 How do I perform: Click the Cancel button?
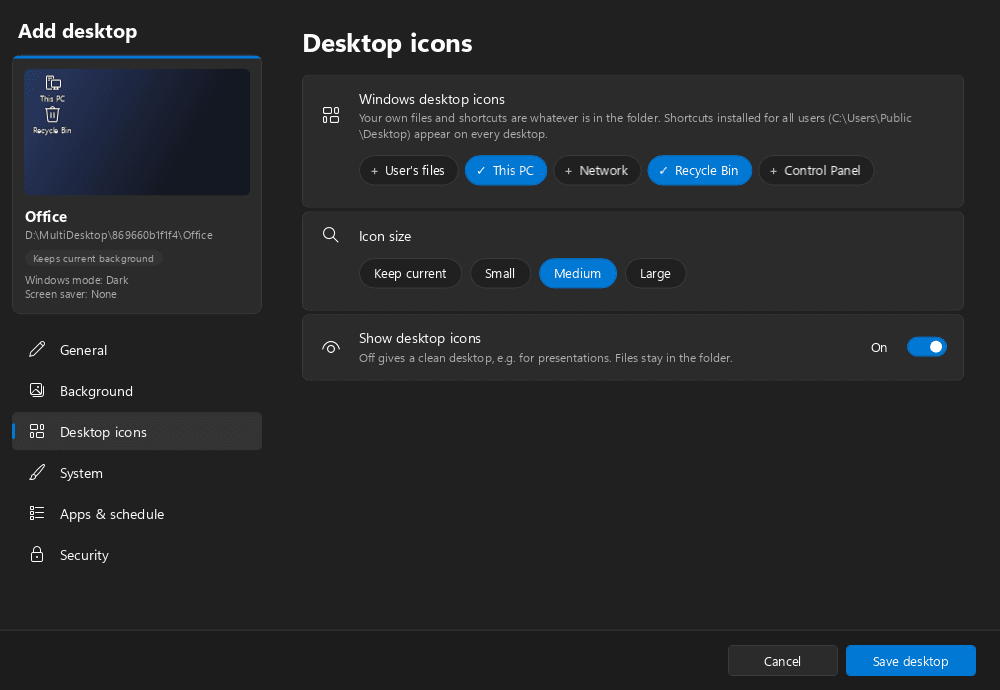pos(783,661)
